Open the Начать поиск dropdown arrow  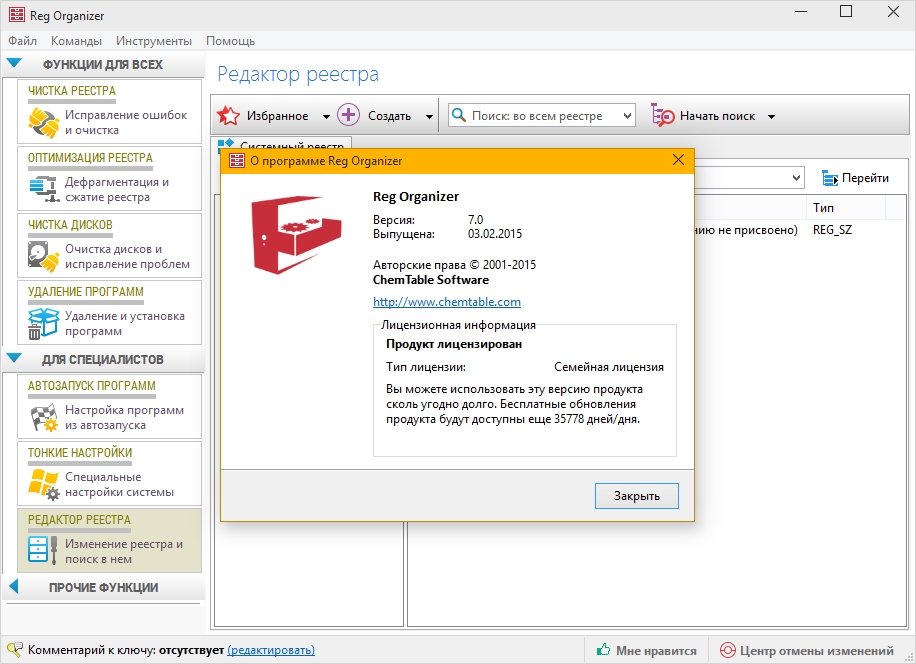point(771,116)
